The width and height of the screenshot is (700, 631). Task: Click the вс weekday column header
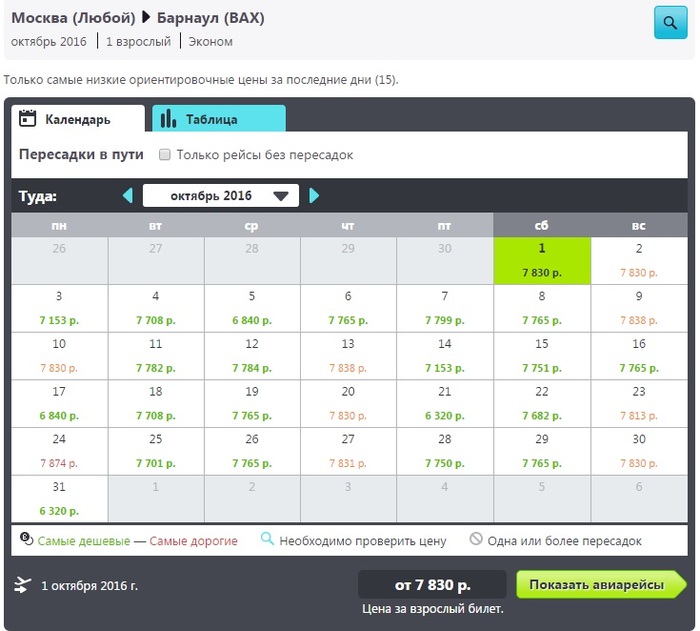coord(639,225)
